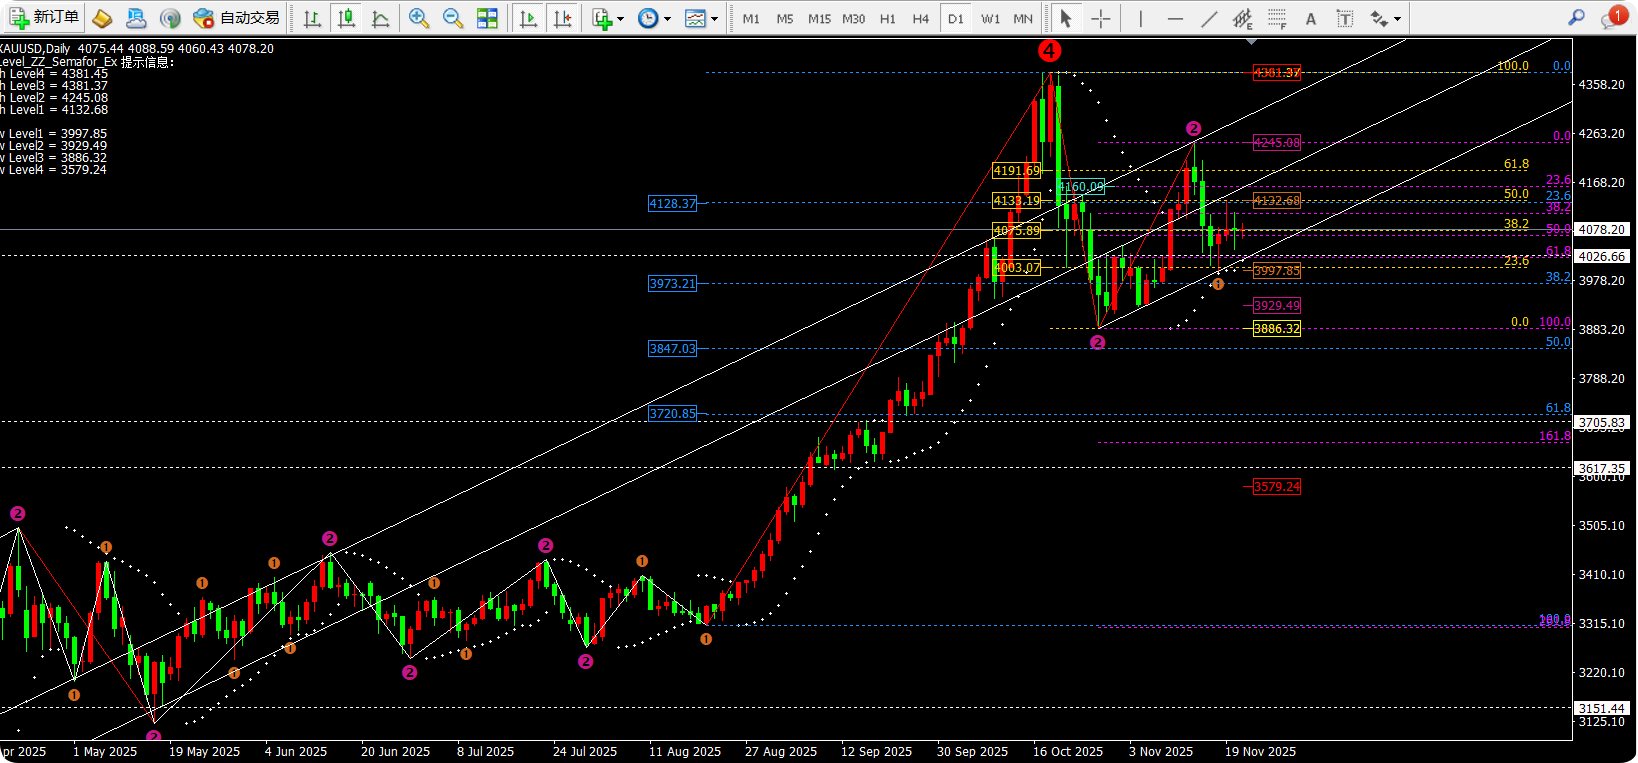Toggle chart shift from right edge
Viewport: 1638px width, 763px height.
point(563,18)
